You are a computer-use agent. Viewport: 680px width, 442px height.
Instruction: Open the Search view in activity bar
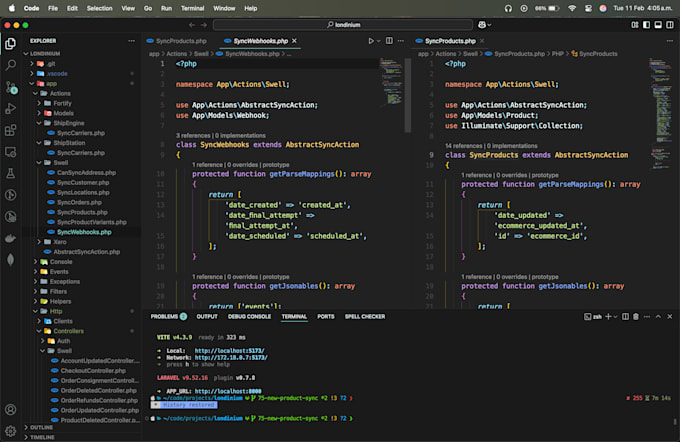(x=10, y=65)
